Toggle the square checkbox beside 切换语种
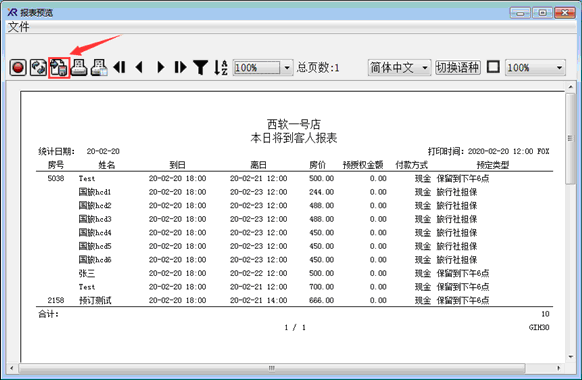The image size is (582, 380). click(x=493, y=67)
